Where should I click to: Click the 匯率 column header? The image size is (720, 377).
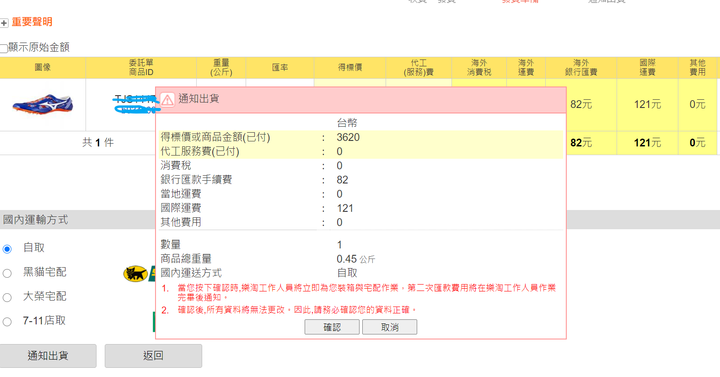280,68
